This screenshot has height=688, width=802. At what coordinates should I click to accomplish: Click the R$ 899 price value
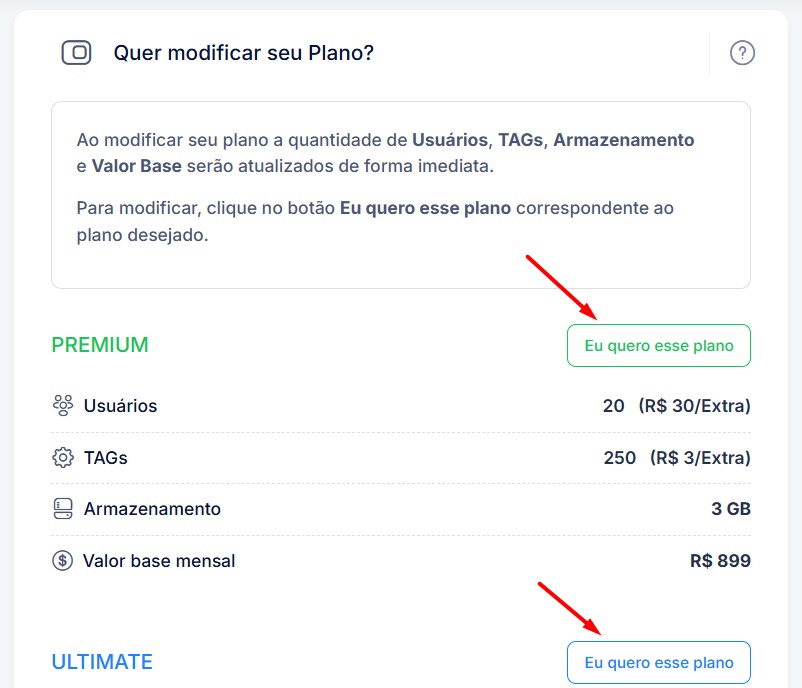click(720, 561)
